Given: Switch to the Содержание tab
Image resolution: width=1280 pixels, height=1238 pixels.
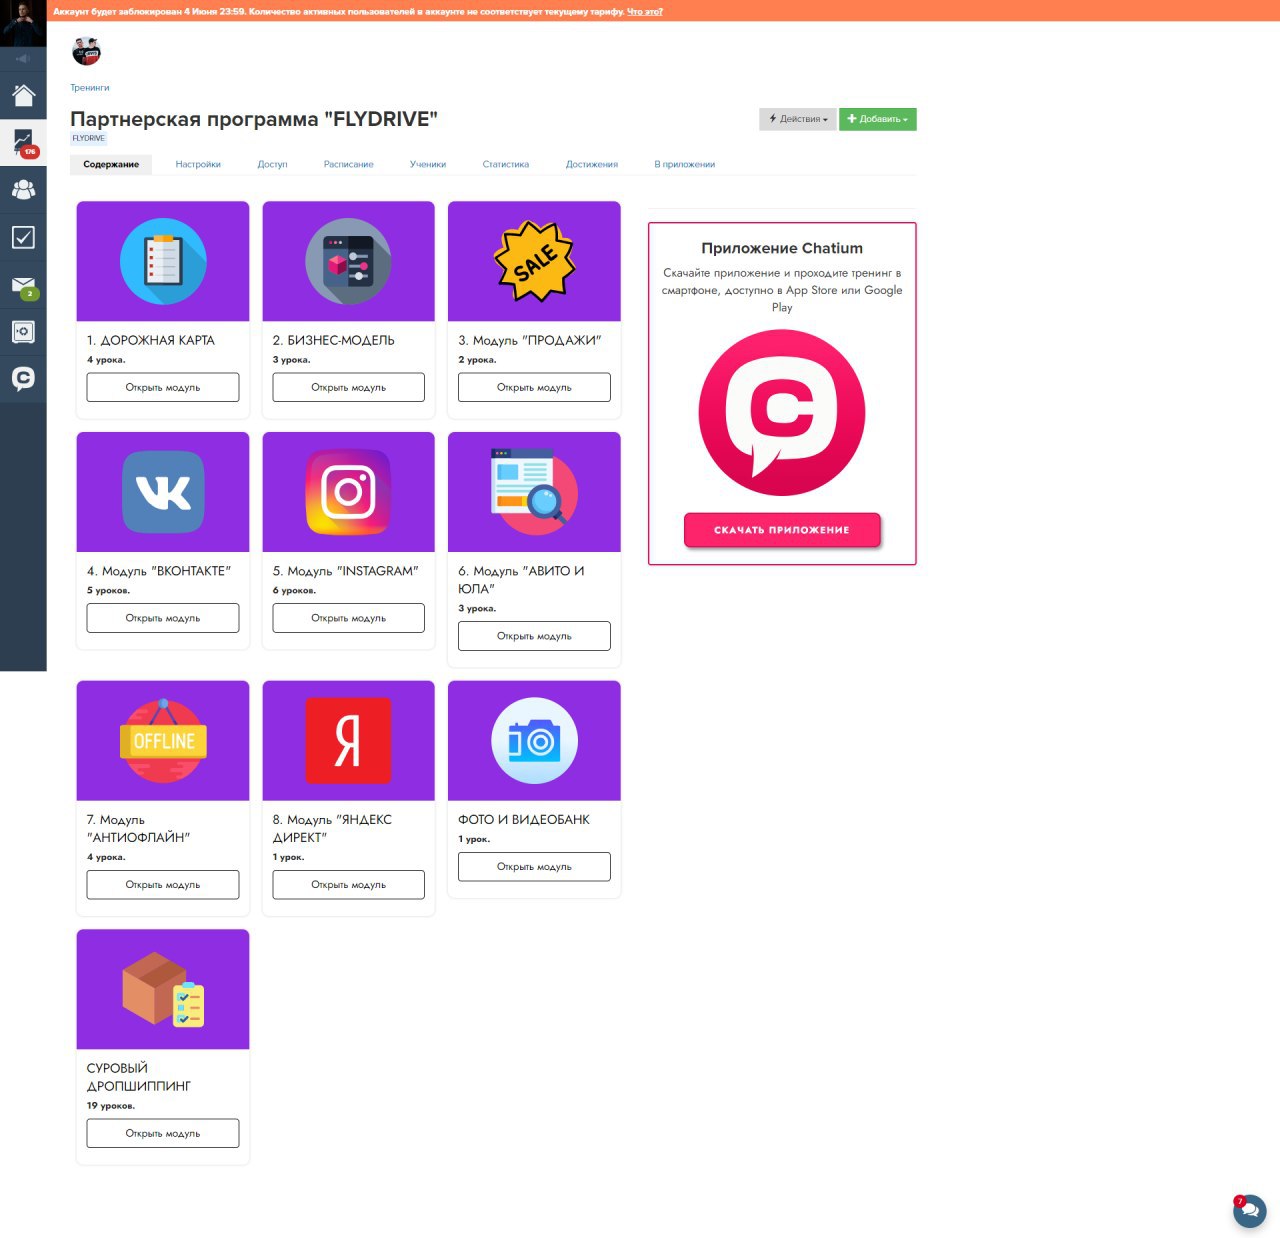Looking at the screenshot, I should [111, 164].
